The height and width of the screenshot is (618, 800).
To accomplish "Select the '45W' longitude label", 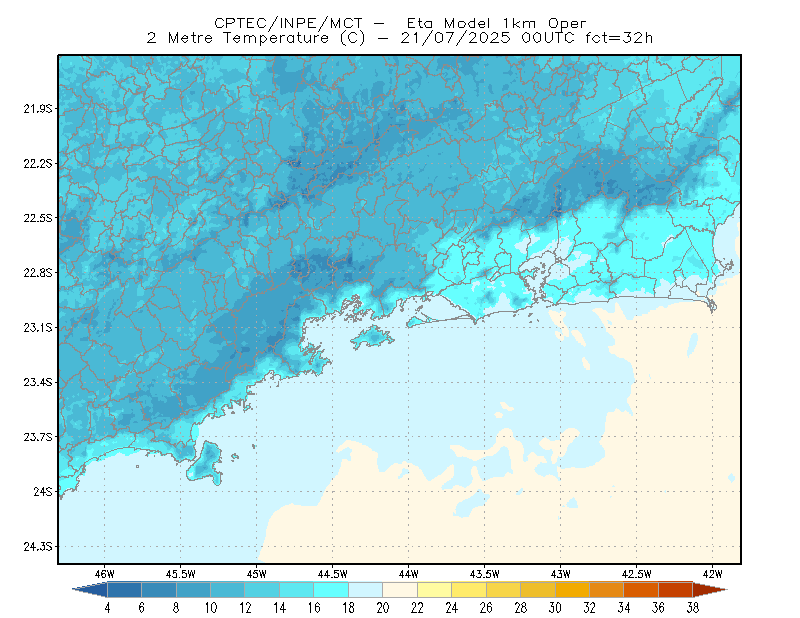I will click(x=257, y=574).
